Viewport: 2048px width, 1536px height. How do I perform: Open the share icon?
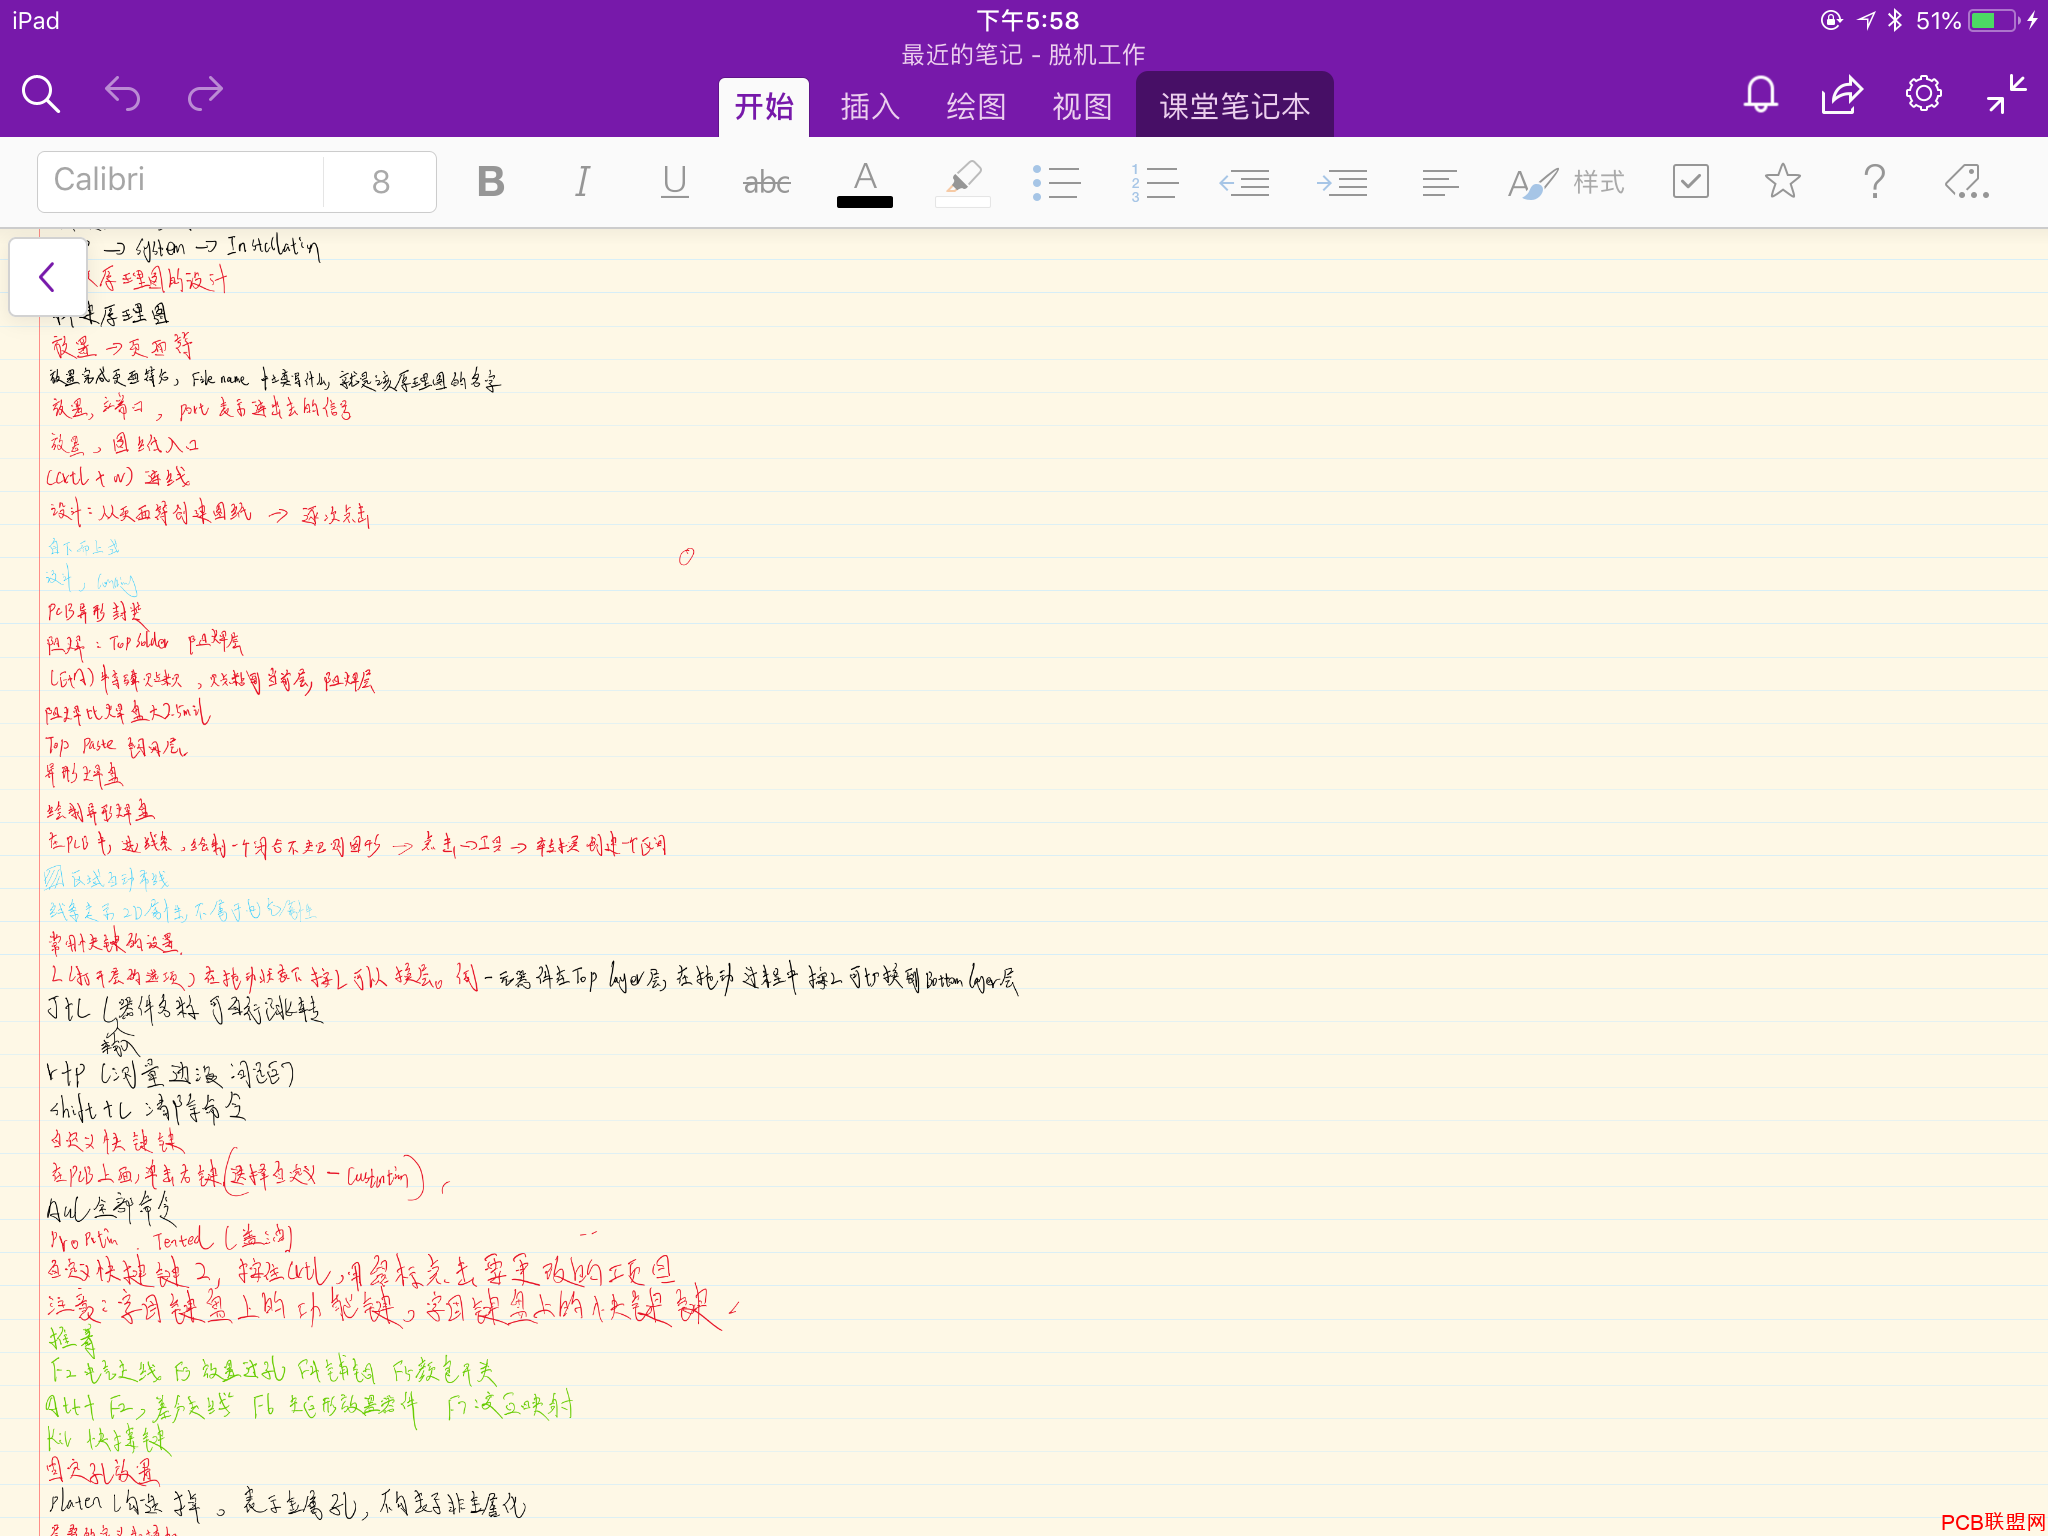(x=1842, y=95)
